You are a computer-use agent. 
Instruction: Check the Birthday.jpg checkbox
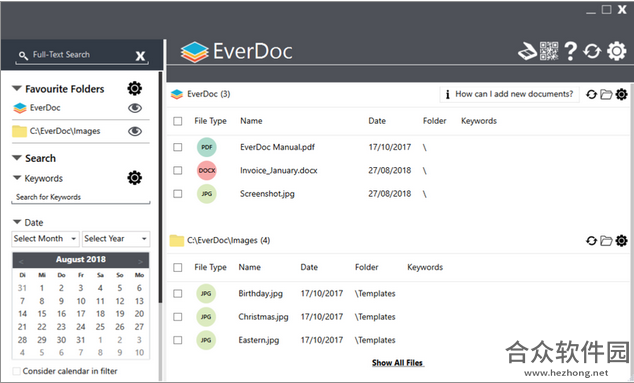pyautogui.click(x=178, y=294)
